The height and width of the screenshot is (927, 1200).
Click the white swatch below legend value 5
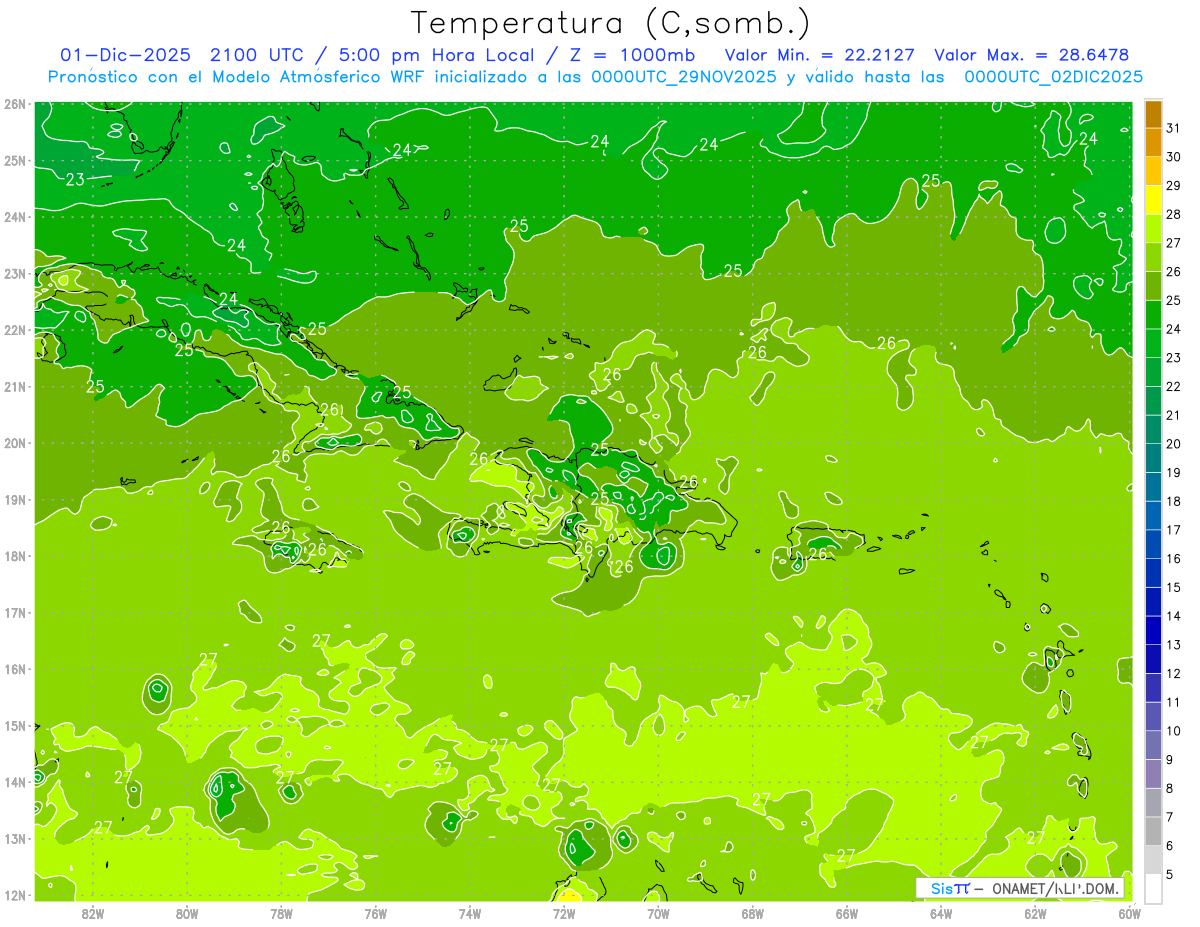(1153, 887)
